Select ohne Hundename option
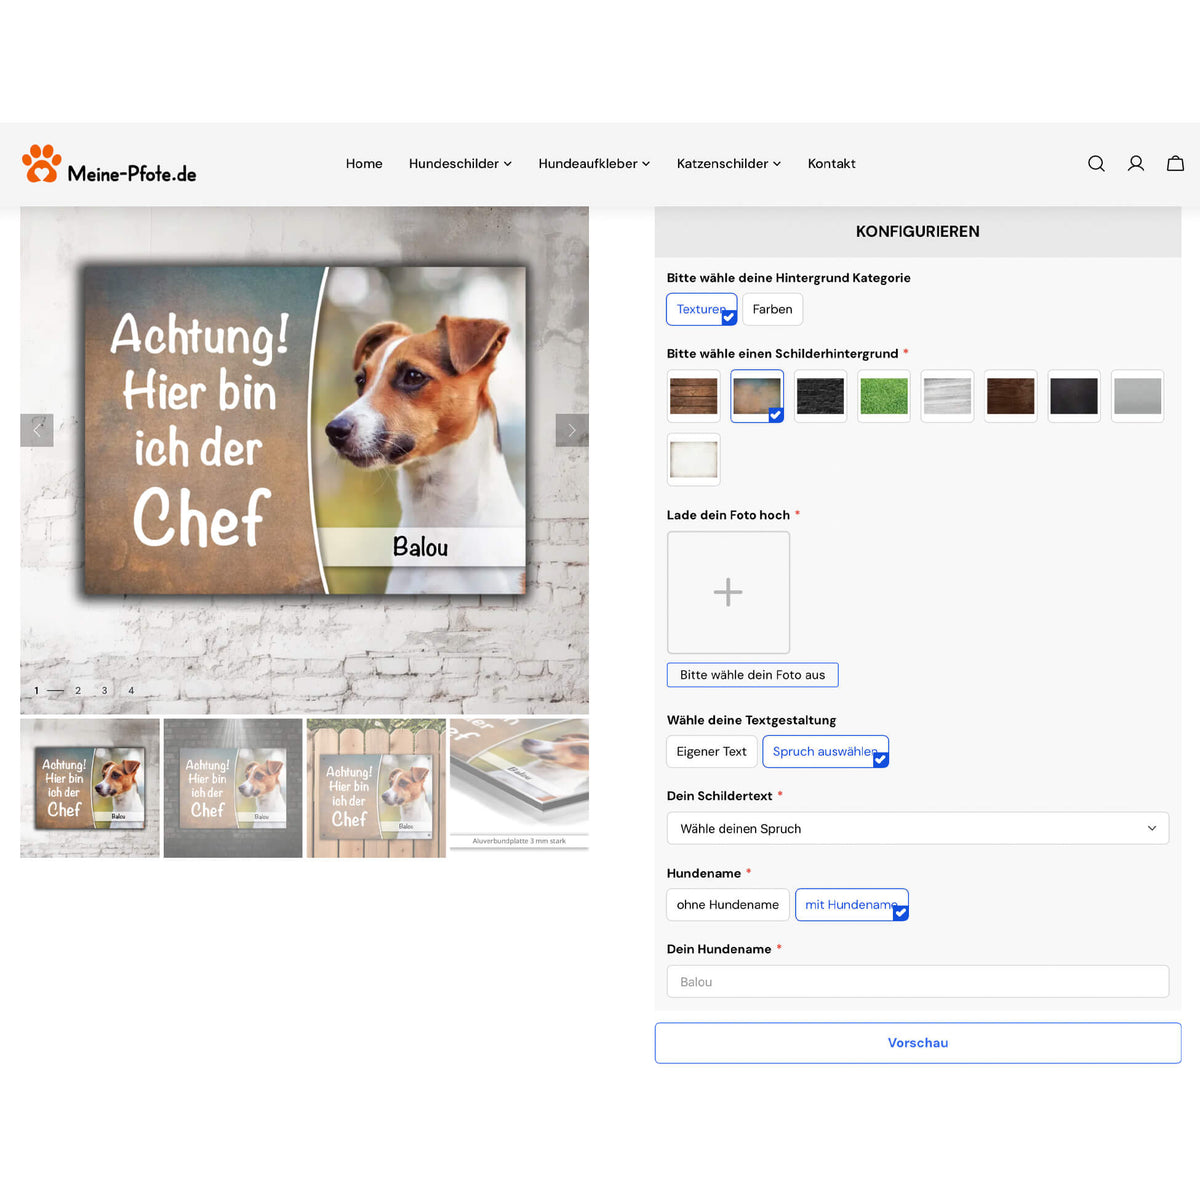The image size is (1200, 1200). [728, 905]
